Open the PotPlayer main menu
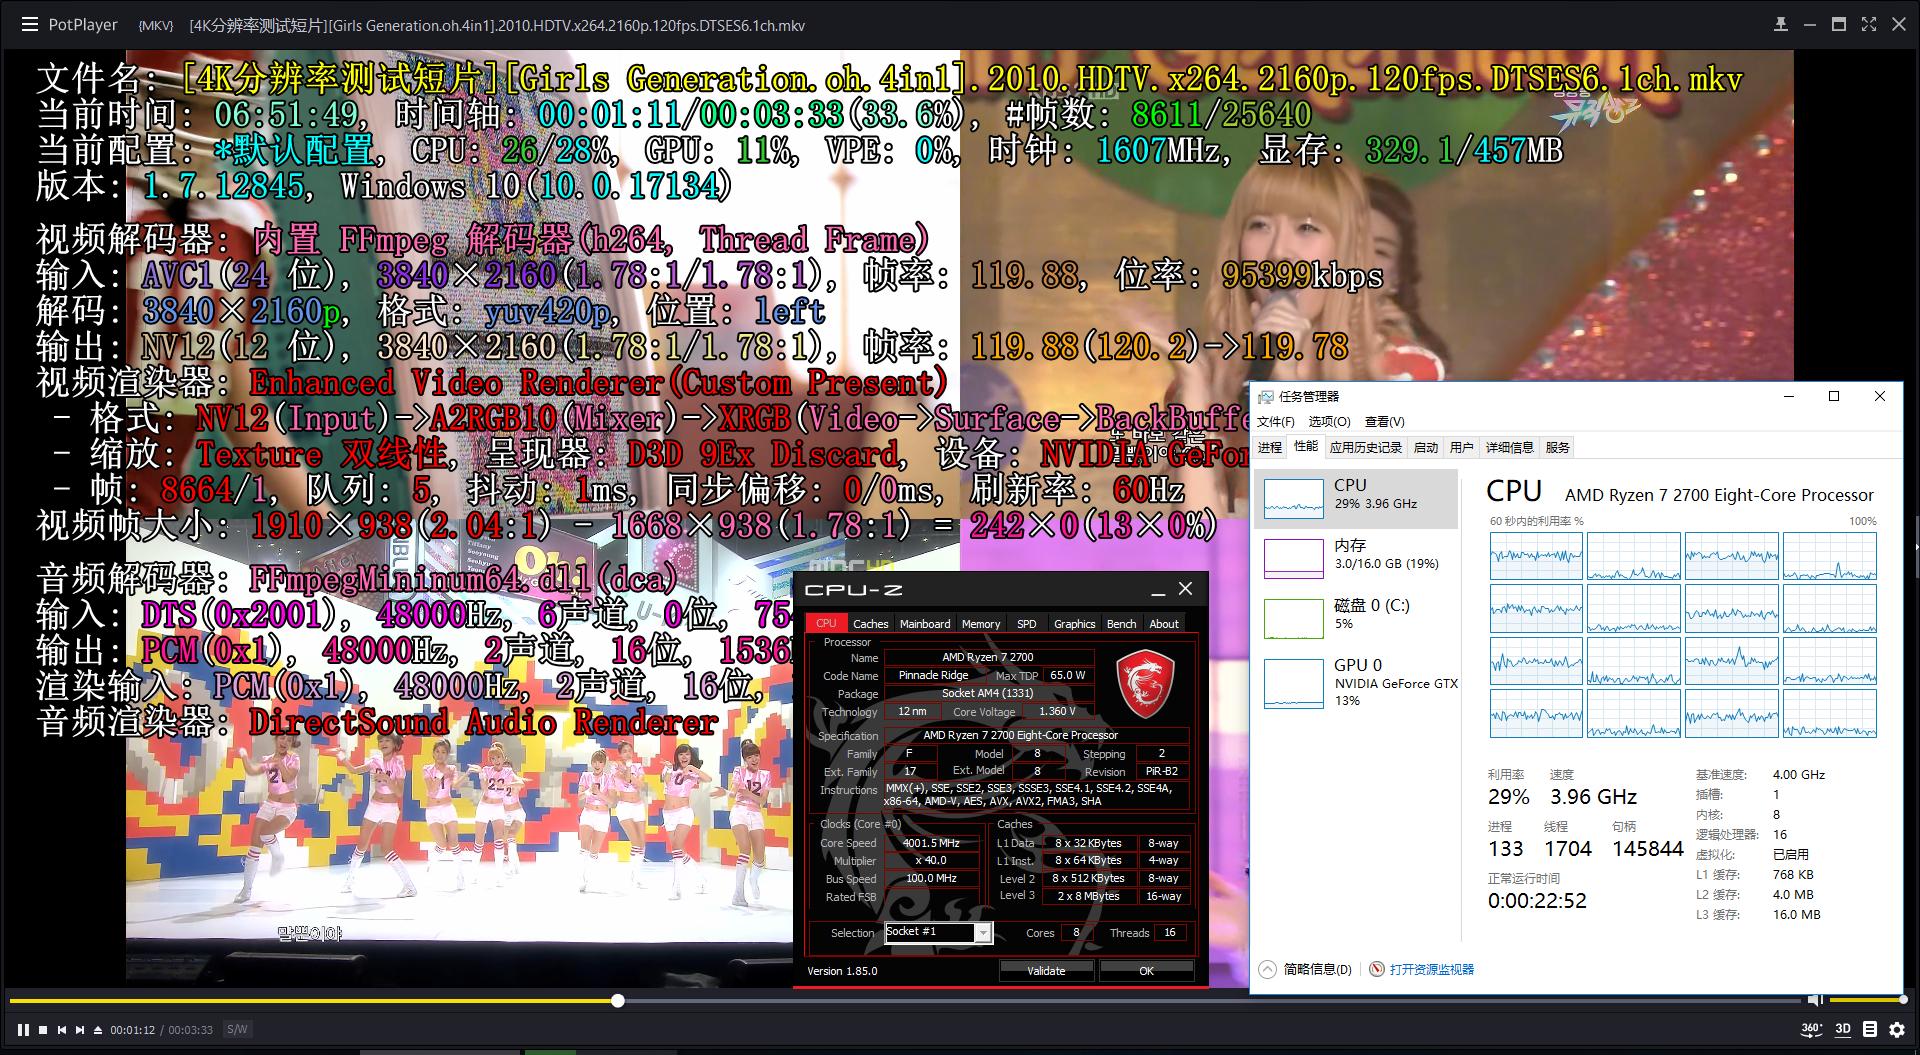 coord(29,24)
